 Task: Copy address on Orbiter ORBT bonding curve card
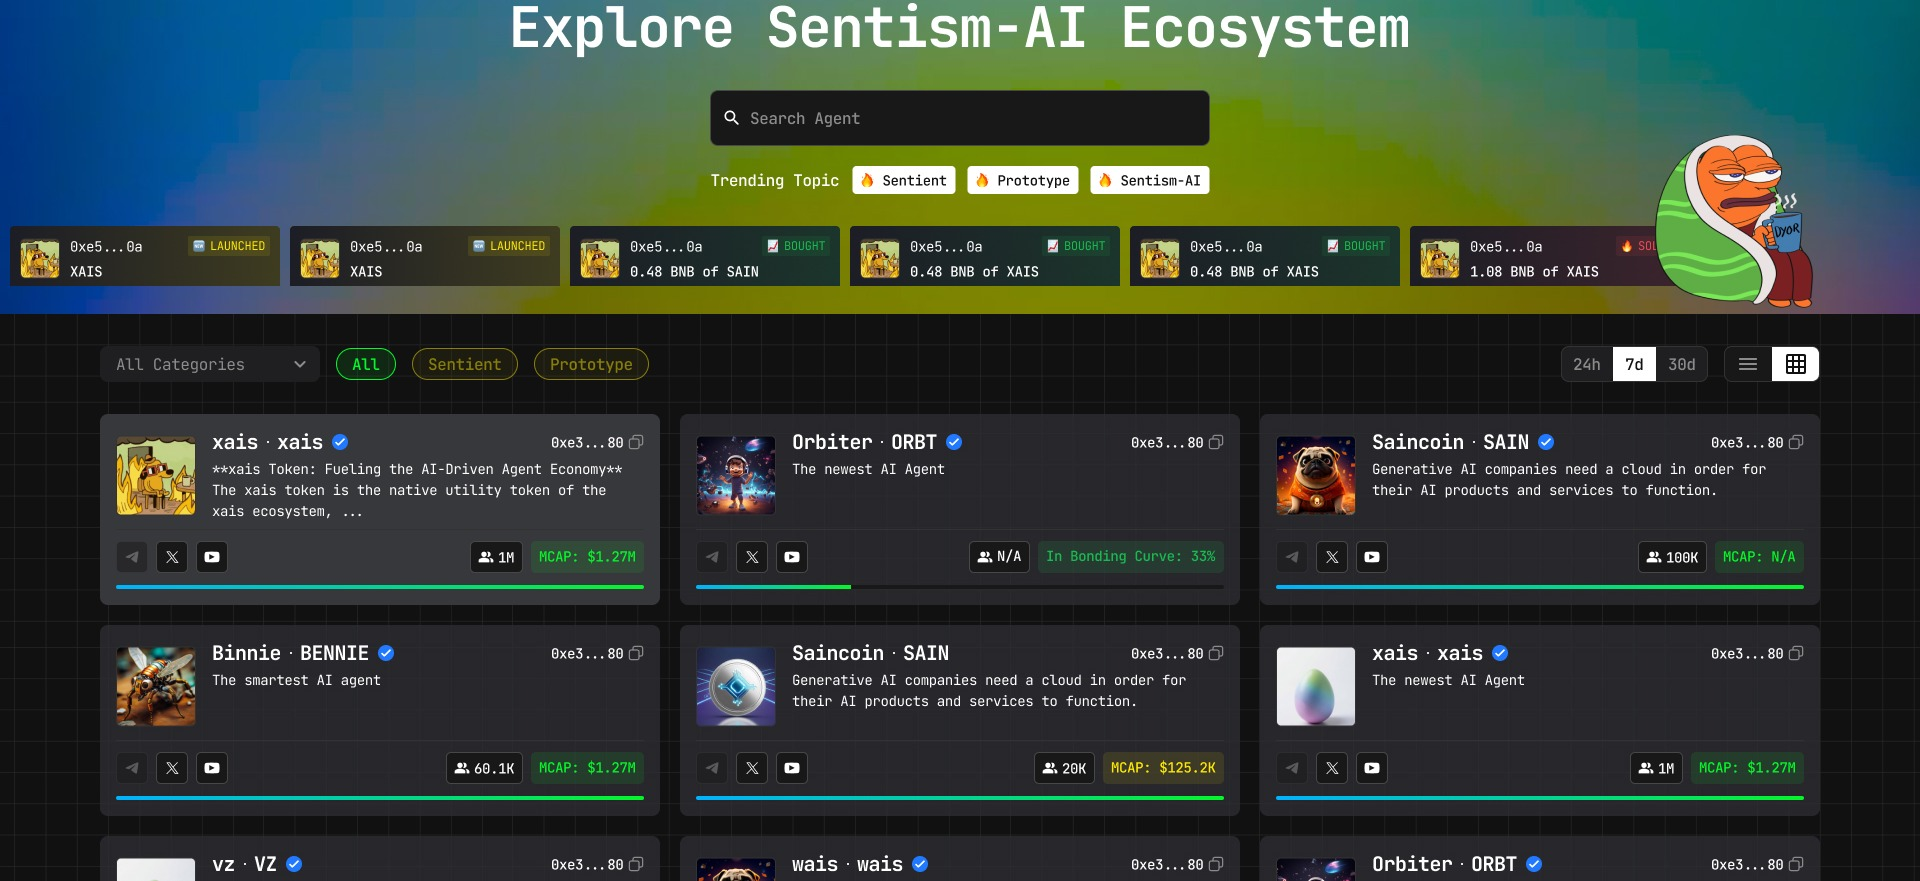tap(1216, 442)
